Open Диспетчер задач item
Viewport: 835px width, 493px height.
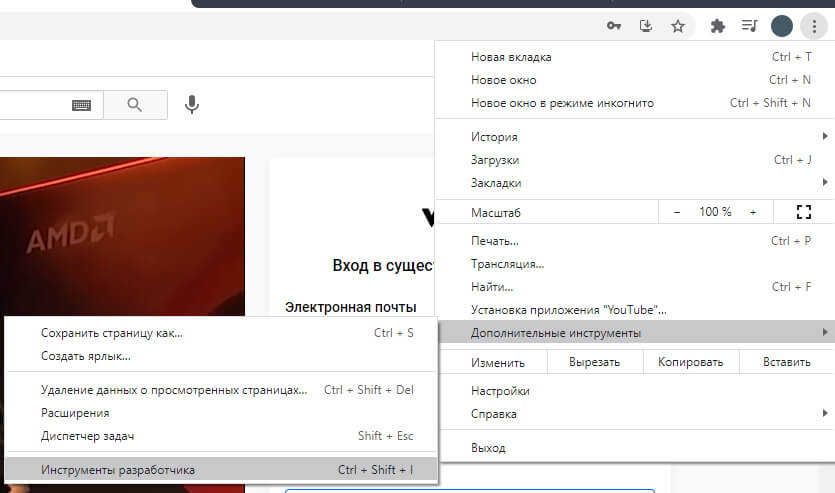coord(220,436)
